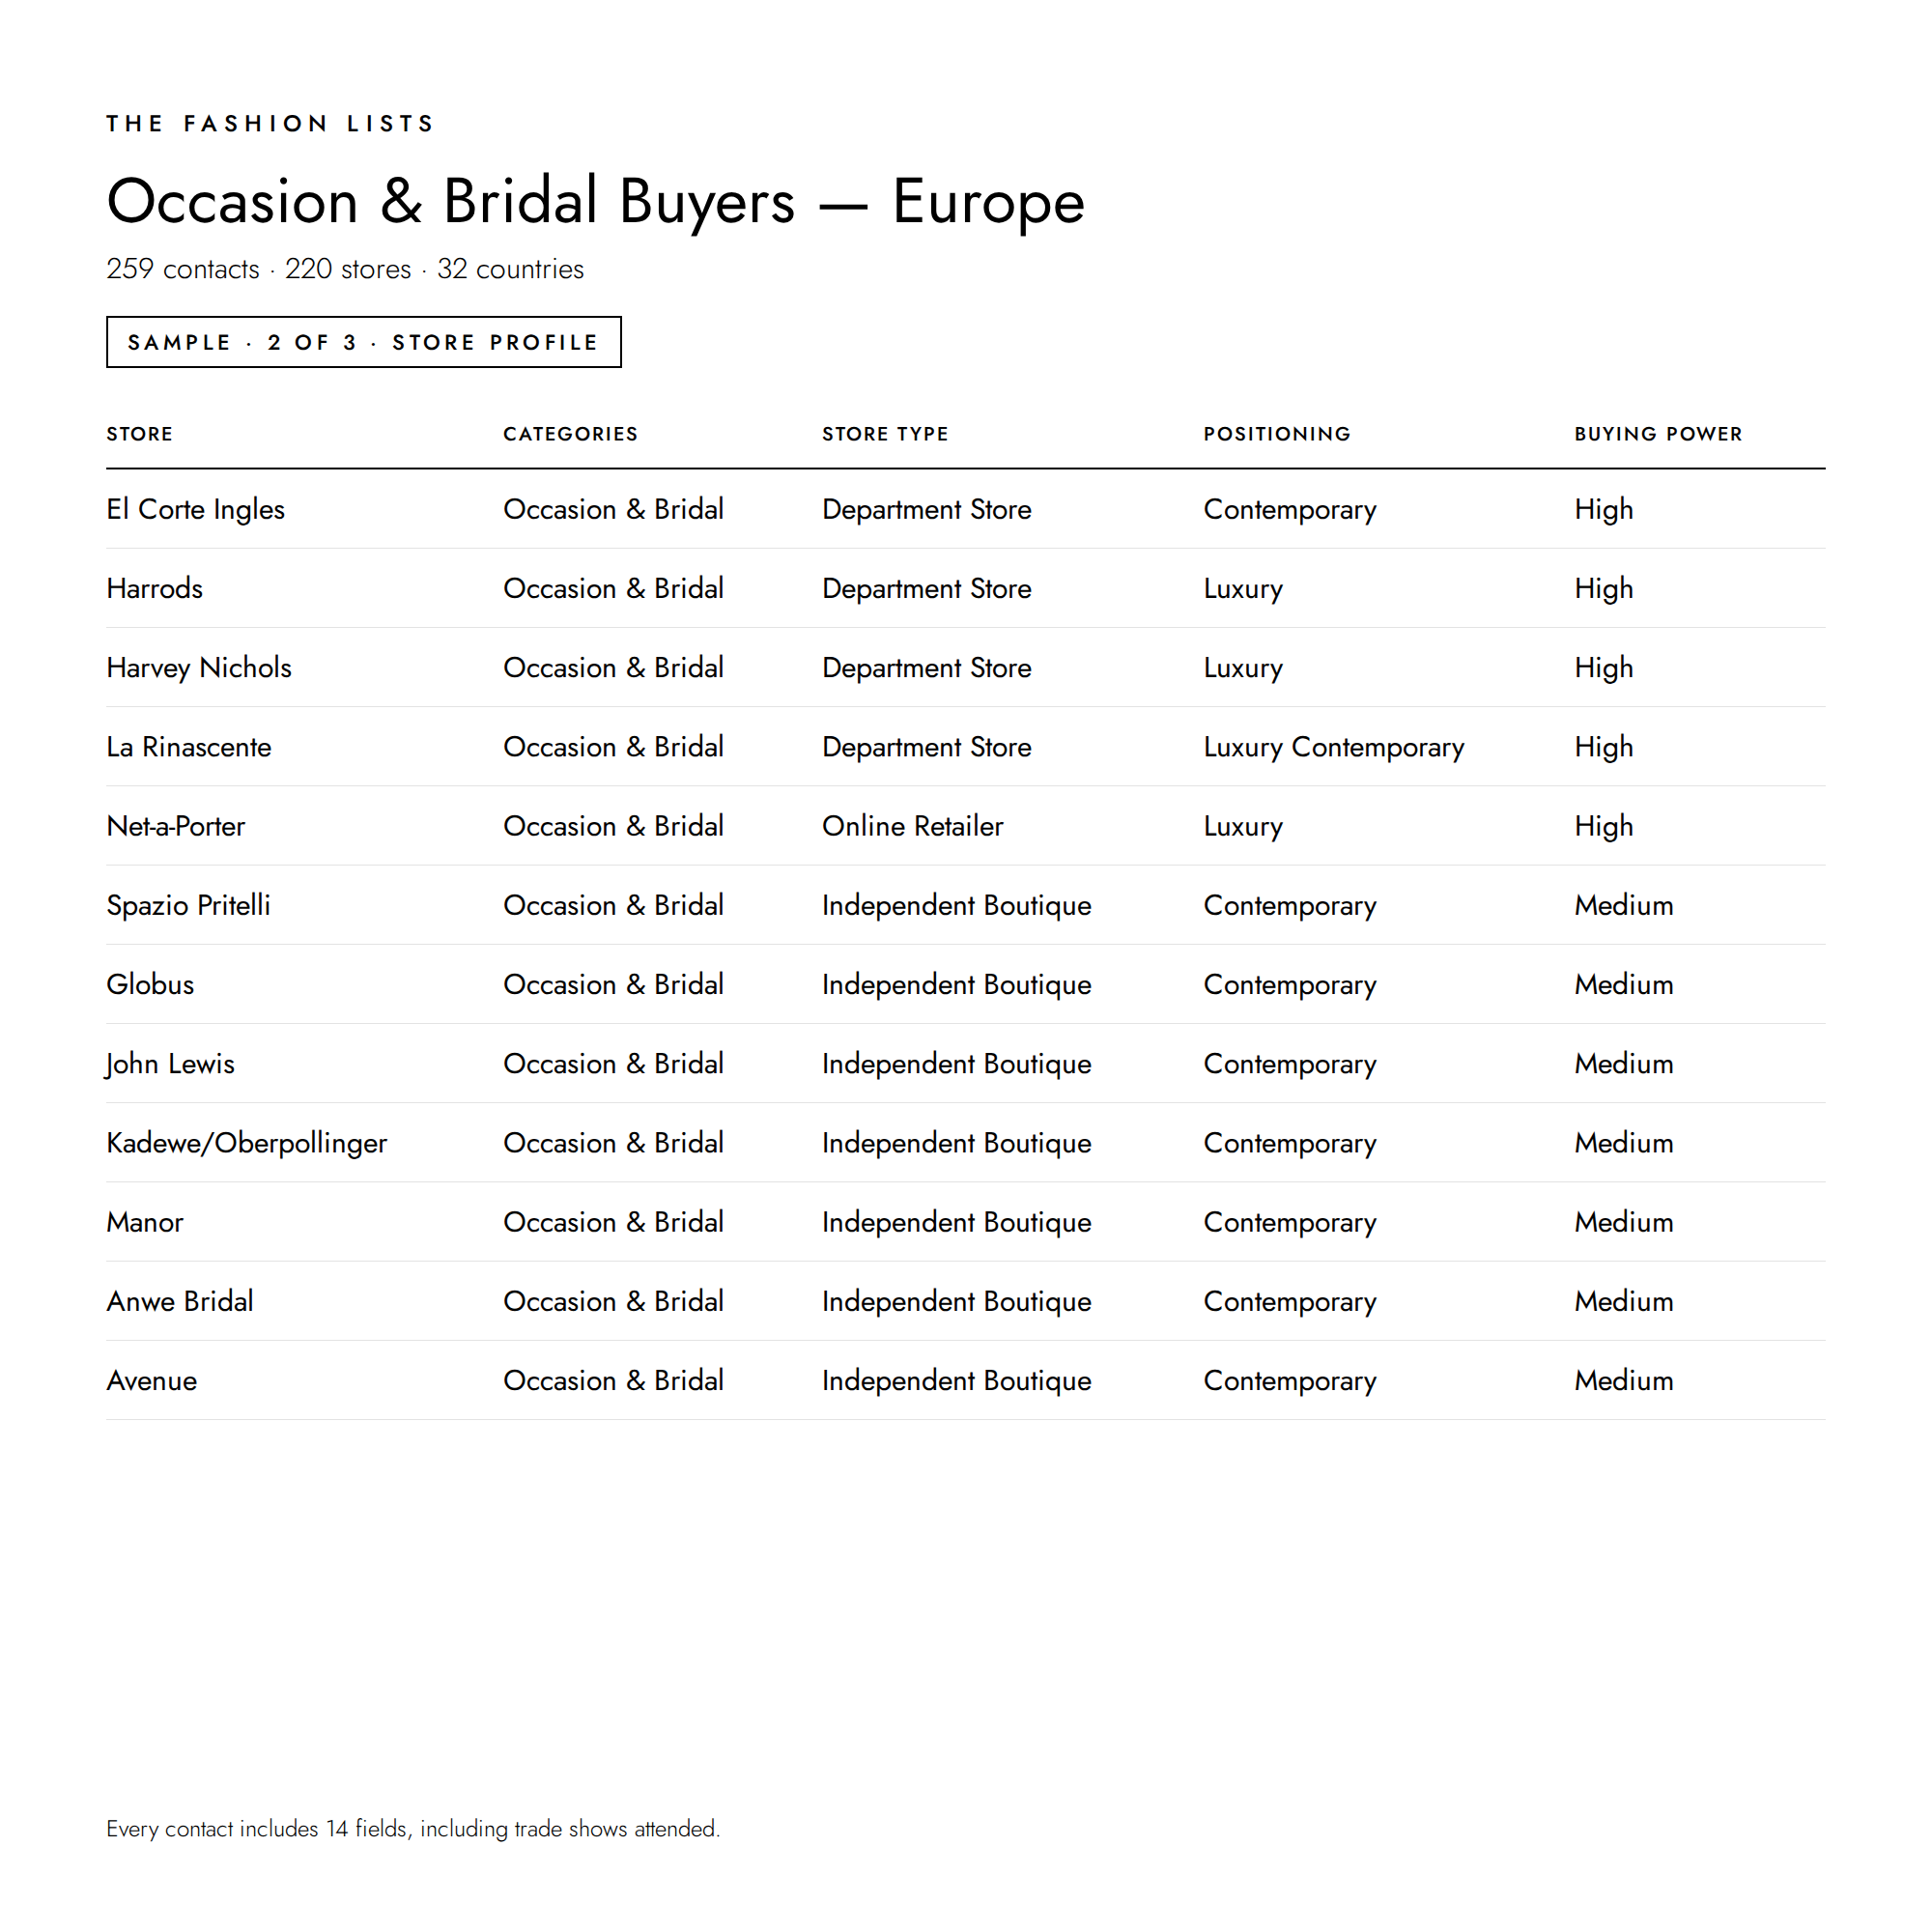
Task: Click 'Independent Boutique' in the Kadewe/Oberpollinger row
Action: click(x=957, y=1143)
